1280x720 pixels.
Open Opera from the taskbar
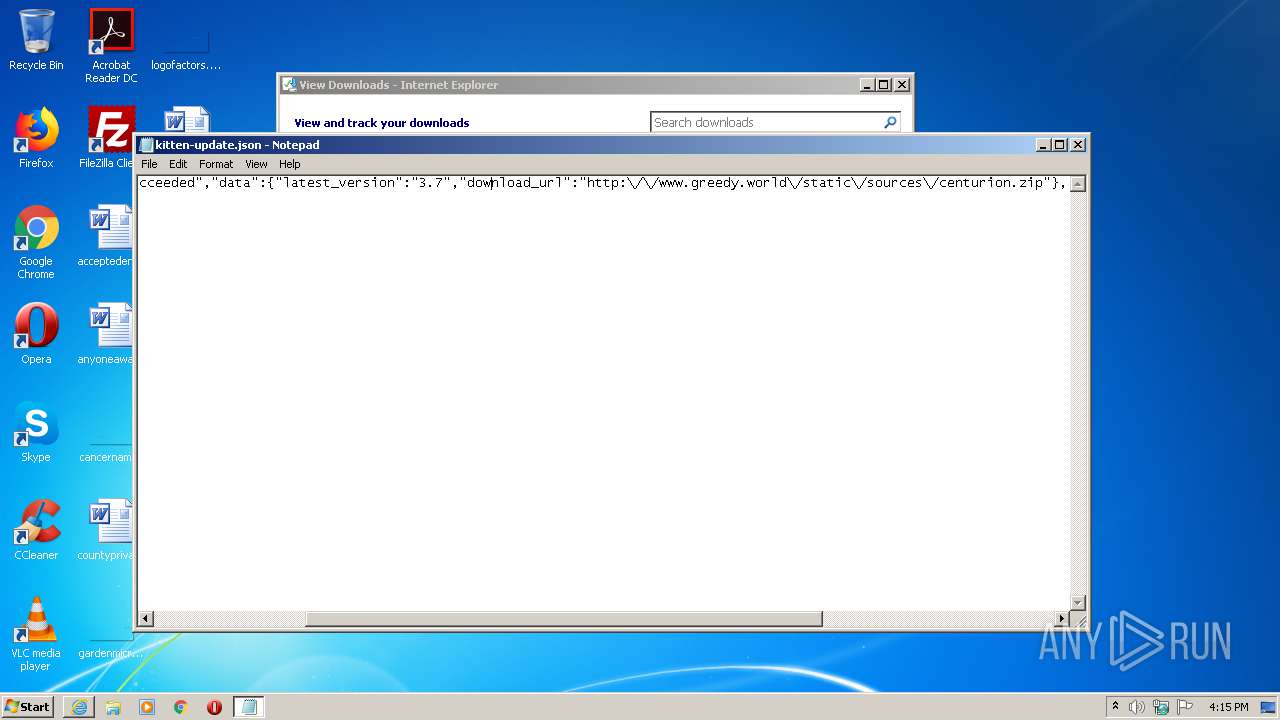(x=214, y=706)
